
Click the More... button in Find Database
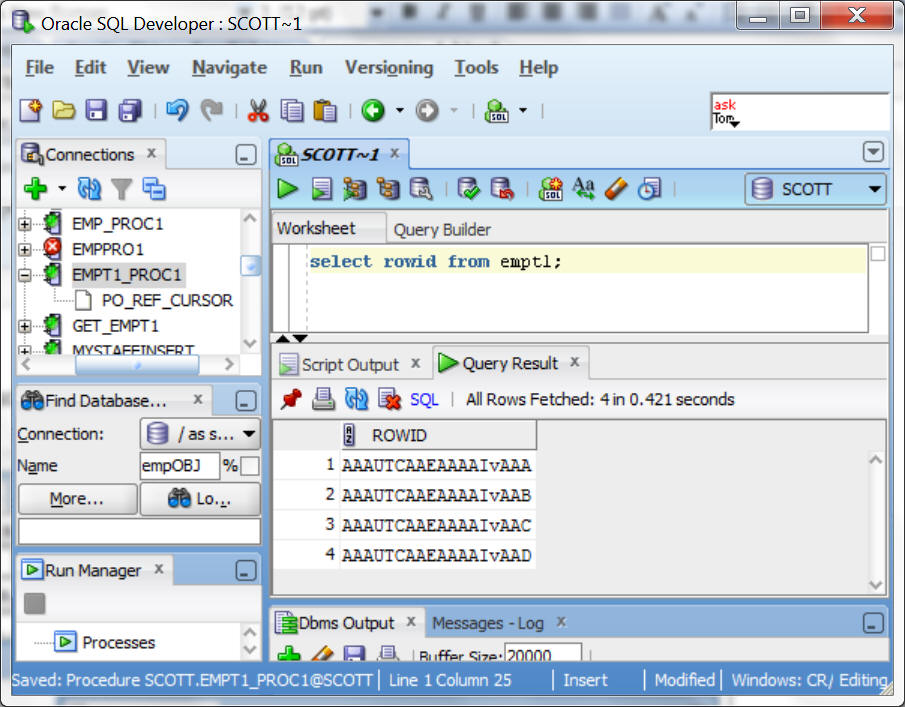coord(77,499)
